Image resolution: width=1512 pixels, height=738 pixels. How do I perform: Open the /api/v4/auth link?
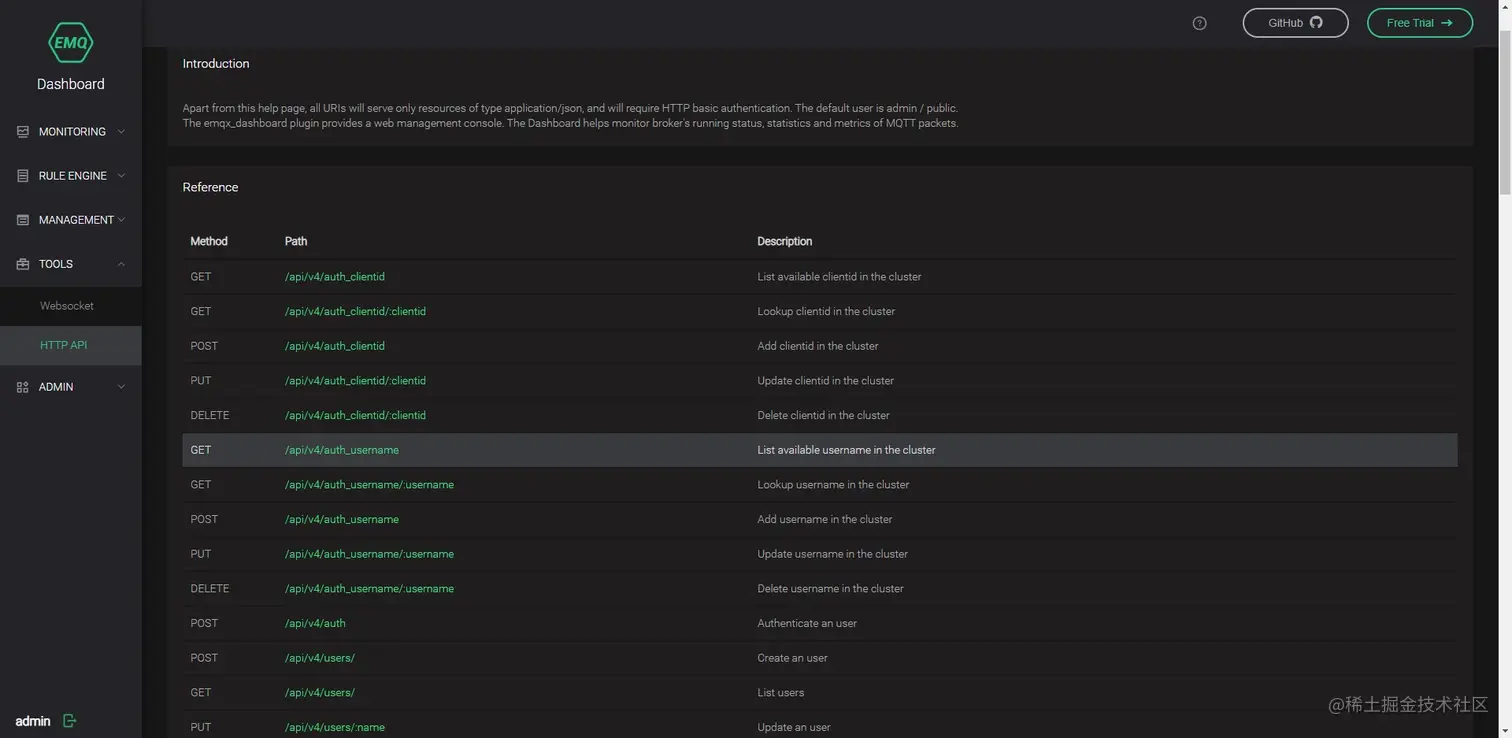(315, 624)
